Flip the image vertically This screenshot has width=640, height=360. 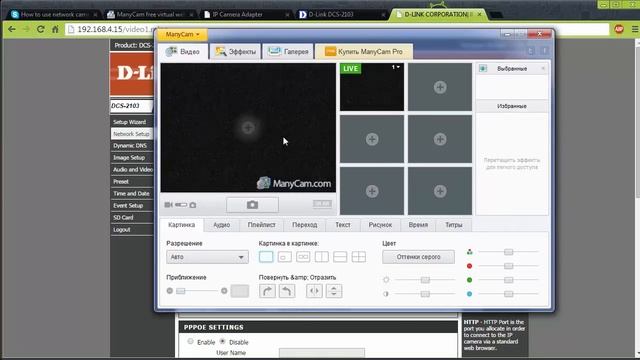[x=334, y=291]
